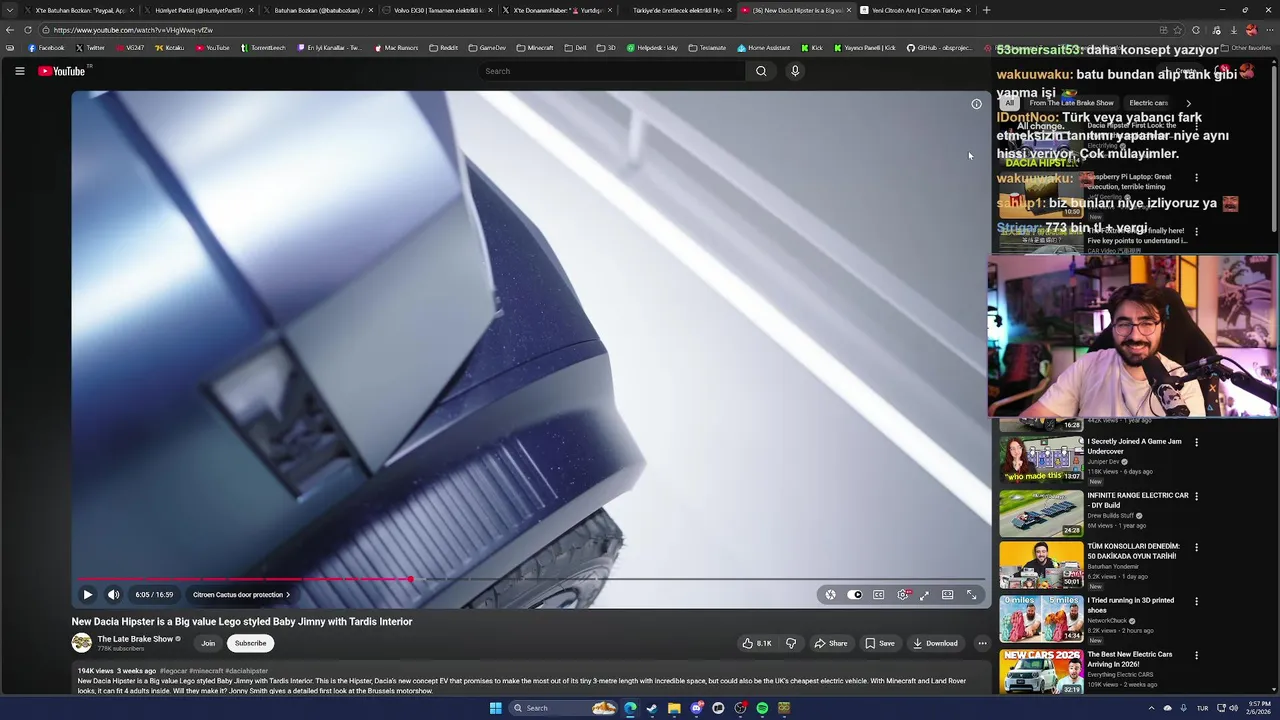Screen dimensions: 1280x720
Task: Download the Dacia Hipster video
Action: pyautogui.click(x=935, y=643)
